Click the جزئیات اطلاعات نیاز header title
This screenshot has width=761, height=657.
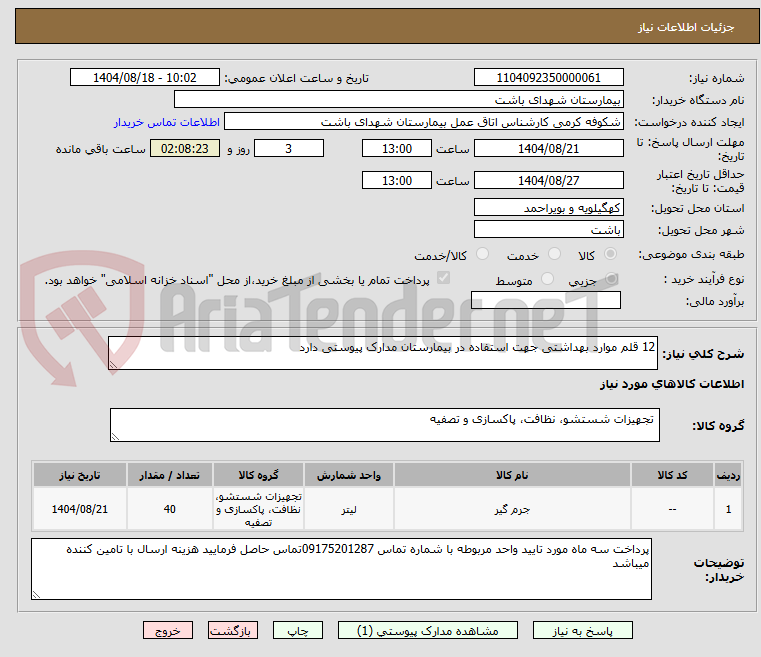(x=685, y=27)
